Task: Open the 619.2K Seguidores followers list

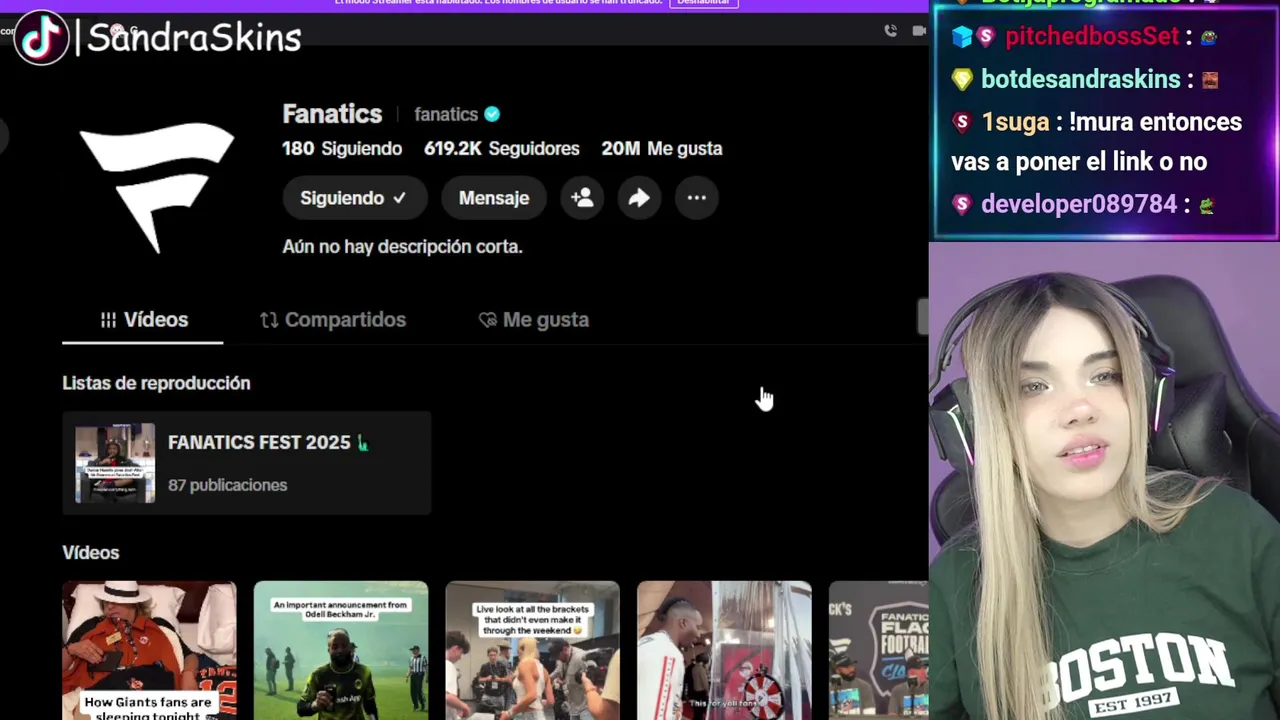Action: pyautogui.click(x=502, y=148)
